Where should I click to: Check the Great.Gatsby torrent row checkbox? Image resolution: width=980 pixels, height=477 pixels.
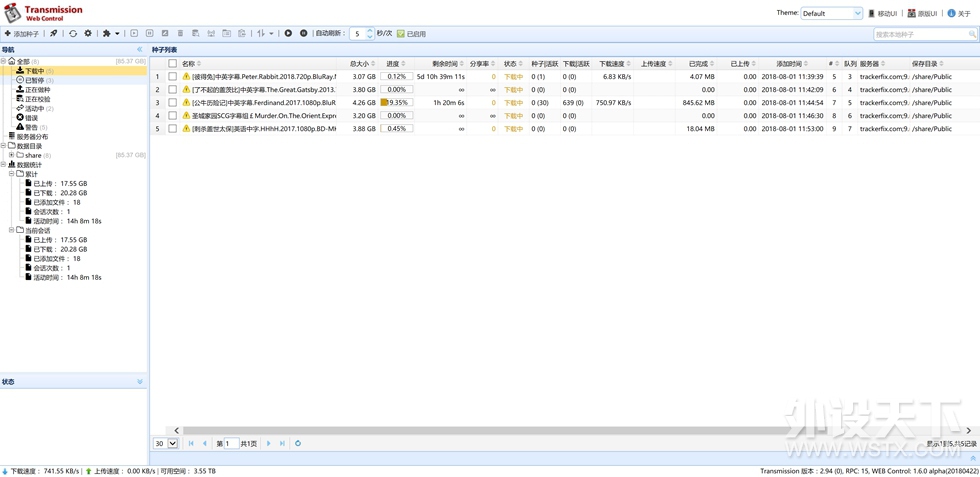pos(172,89)
